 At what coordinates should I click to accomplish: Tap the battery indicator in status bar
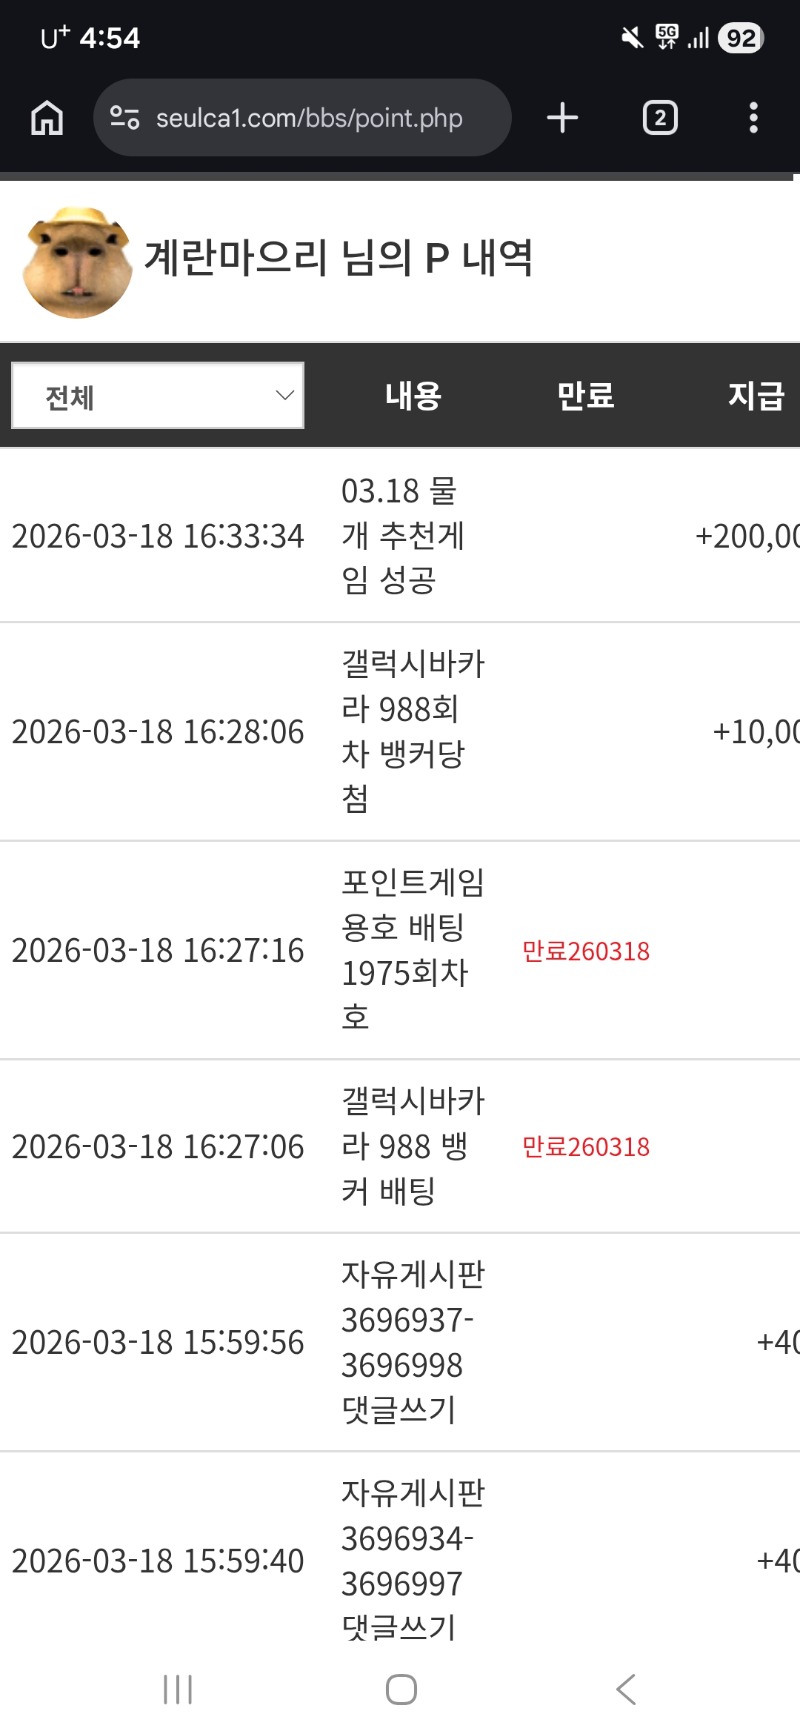tap(741, 38)
